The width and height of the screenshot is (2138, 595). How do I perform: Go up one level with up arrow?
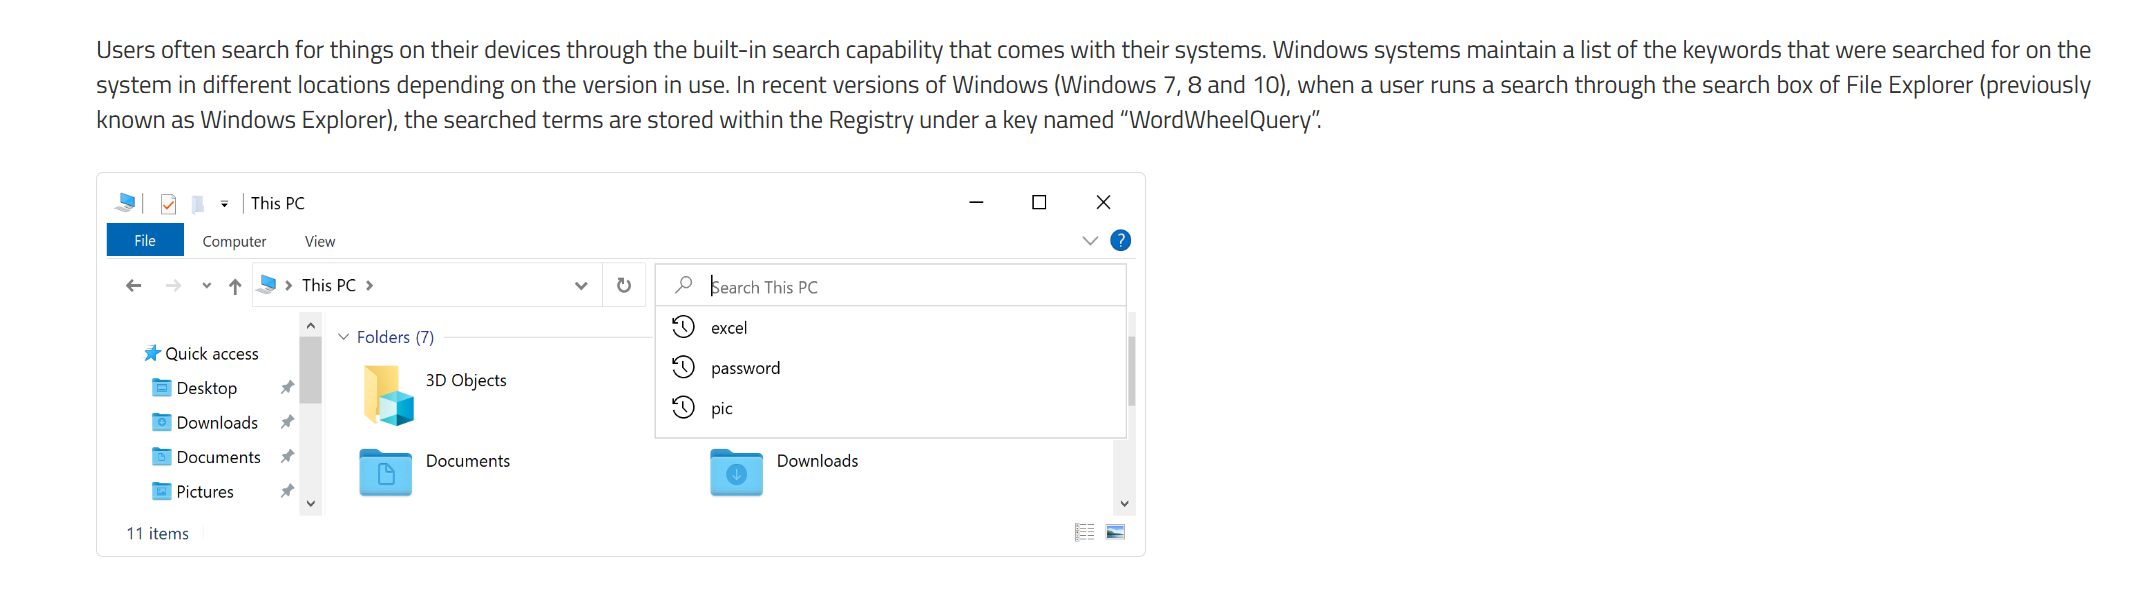[x=235, y=286]
